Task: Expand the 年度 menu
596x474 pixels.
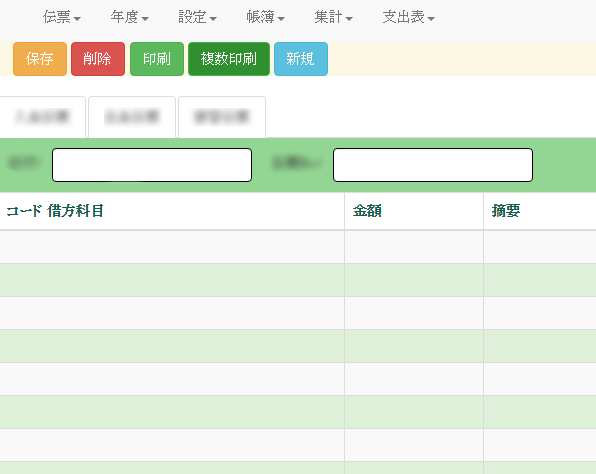Action: 130,17
